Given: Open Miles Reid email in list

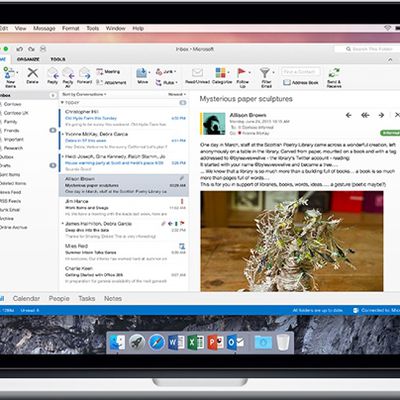Looking at the screenshot, I should 124,252.
